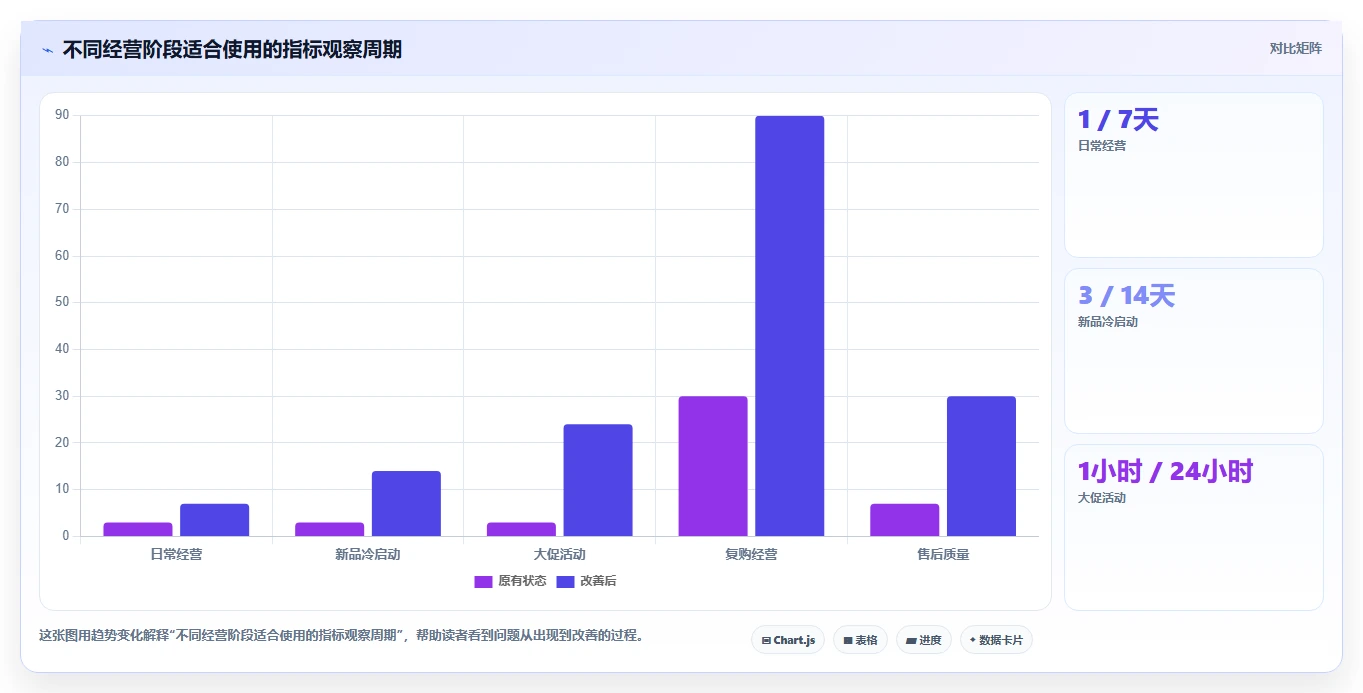Click the blue 日常经营 bar
The height and width of the screenshot is (693, 1363).
tap(215, 520)
